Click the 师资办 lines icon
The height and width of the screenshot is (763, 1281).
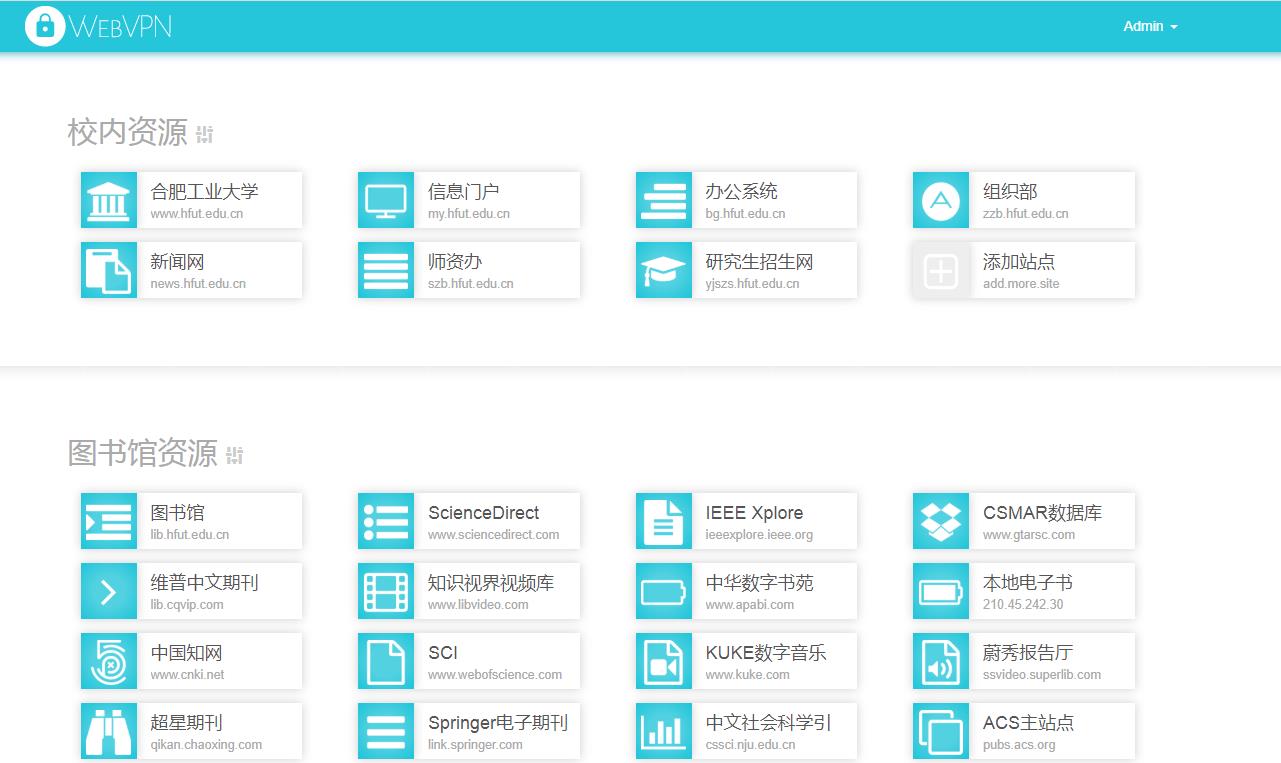pyautogui.click(x=386, y=270)
